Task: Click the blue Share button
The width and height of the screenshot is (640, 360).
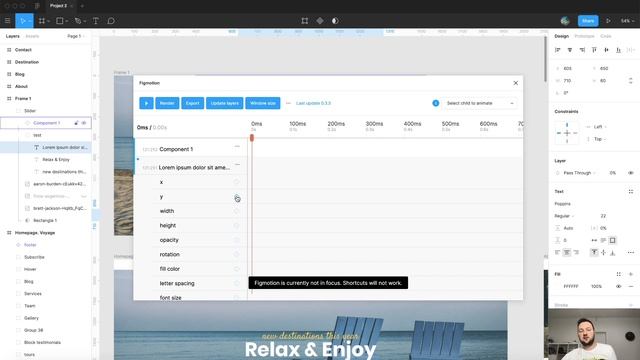Action: click(588, 21)
